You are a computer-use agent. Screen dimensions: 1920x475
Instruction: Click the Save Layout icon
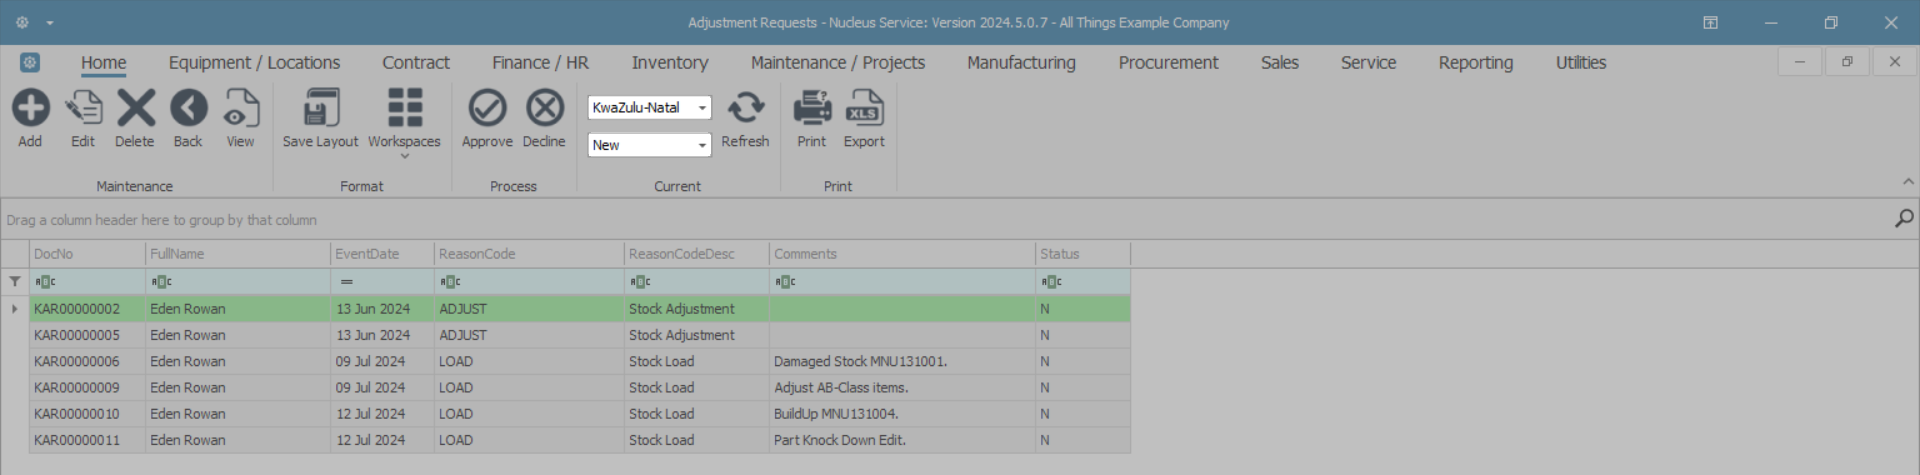pos(320,108)
